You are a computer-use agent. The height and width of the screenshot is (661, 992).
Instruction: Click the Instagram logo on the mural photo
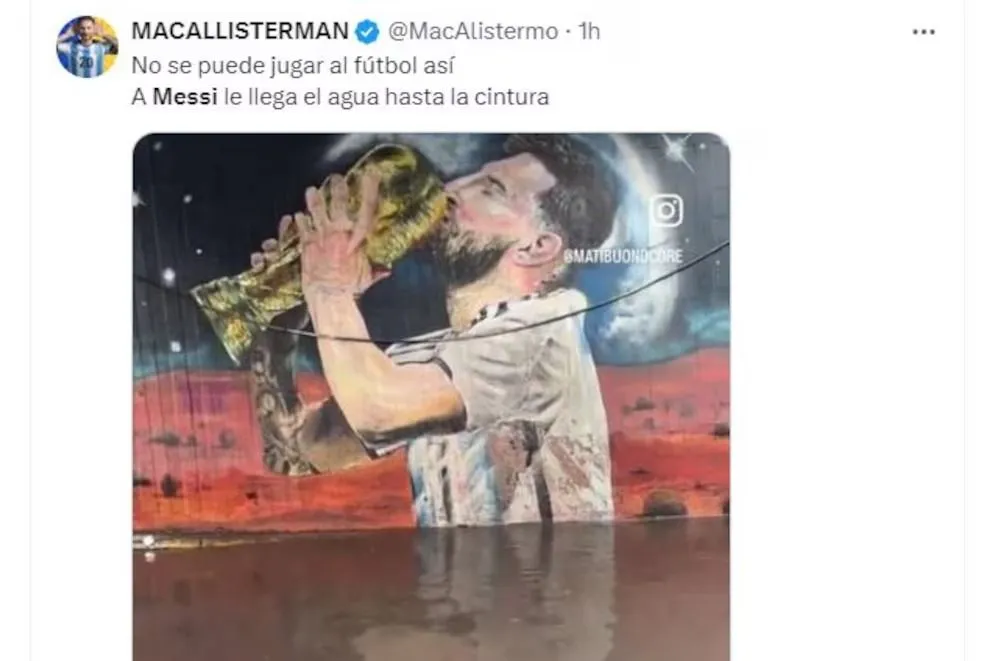click(x=666, y=211)
